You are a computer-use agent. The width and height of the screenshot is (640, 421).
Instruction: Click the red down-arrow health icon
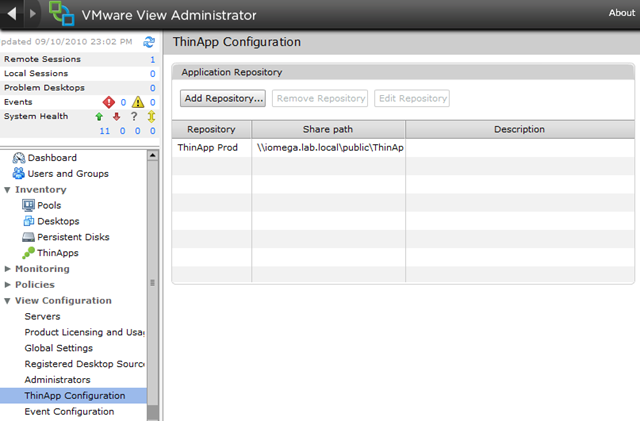click(x=116, y=117)
